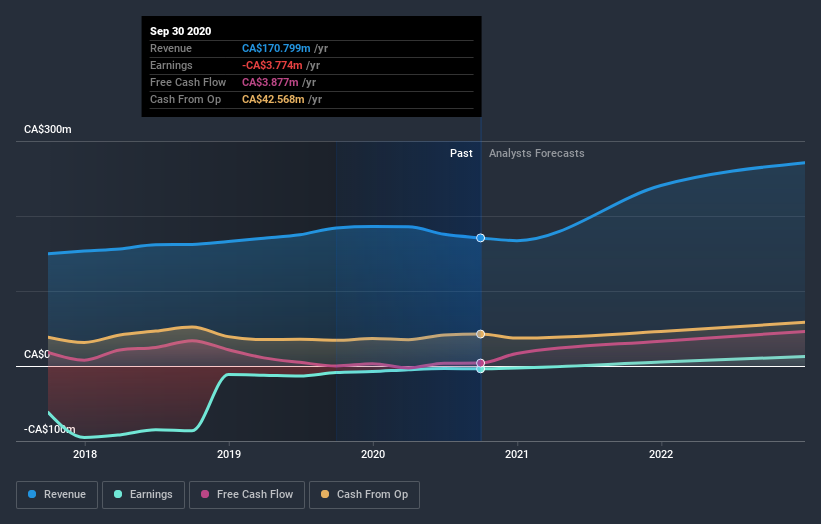Image resolution: width=821 pixels, height=524 pixels.
Task: Click the CA$300m y-axis label
Action: 48,129
